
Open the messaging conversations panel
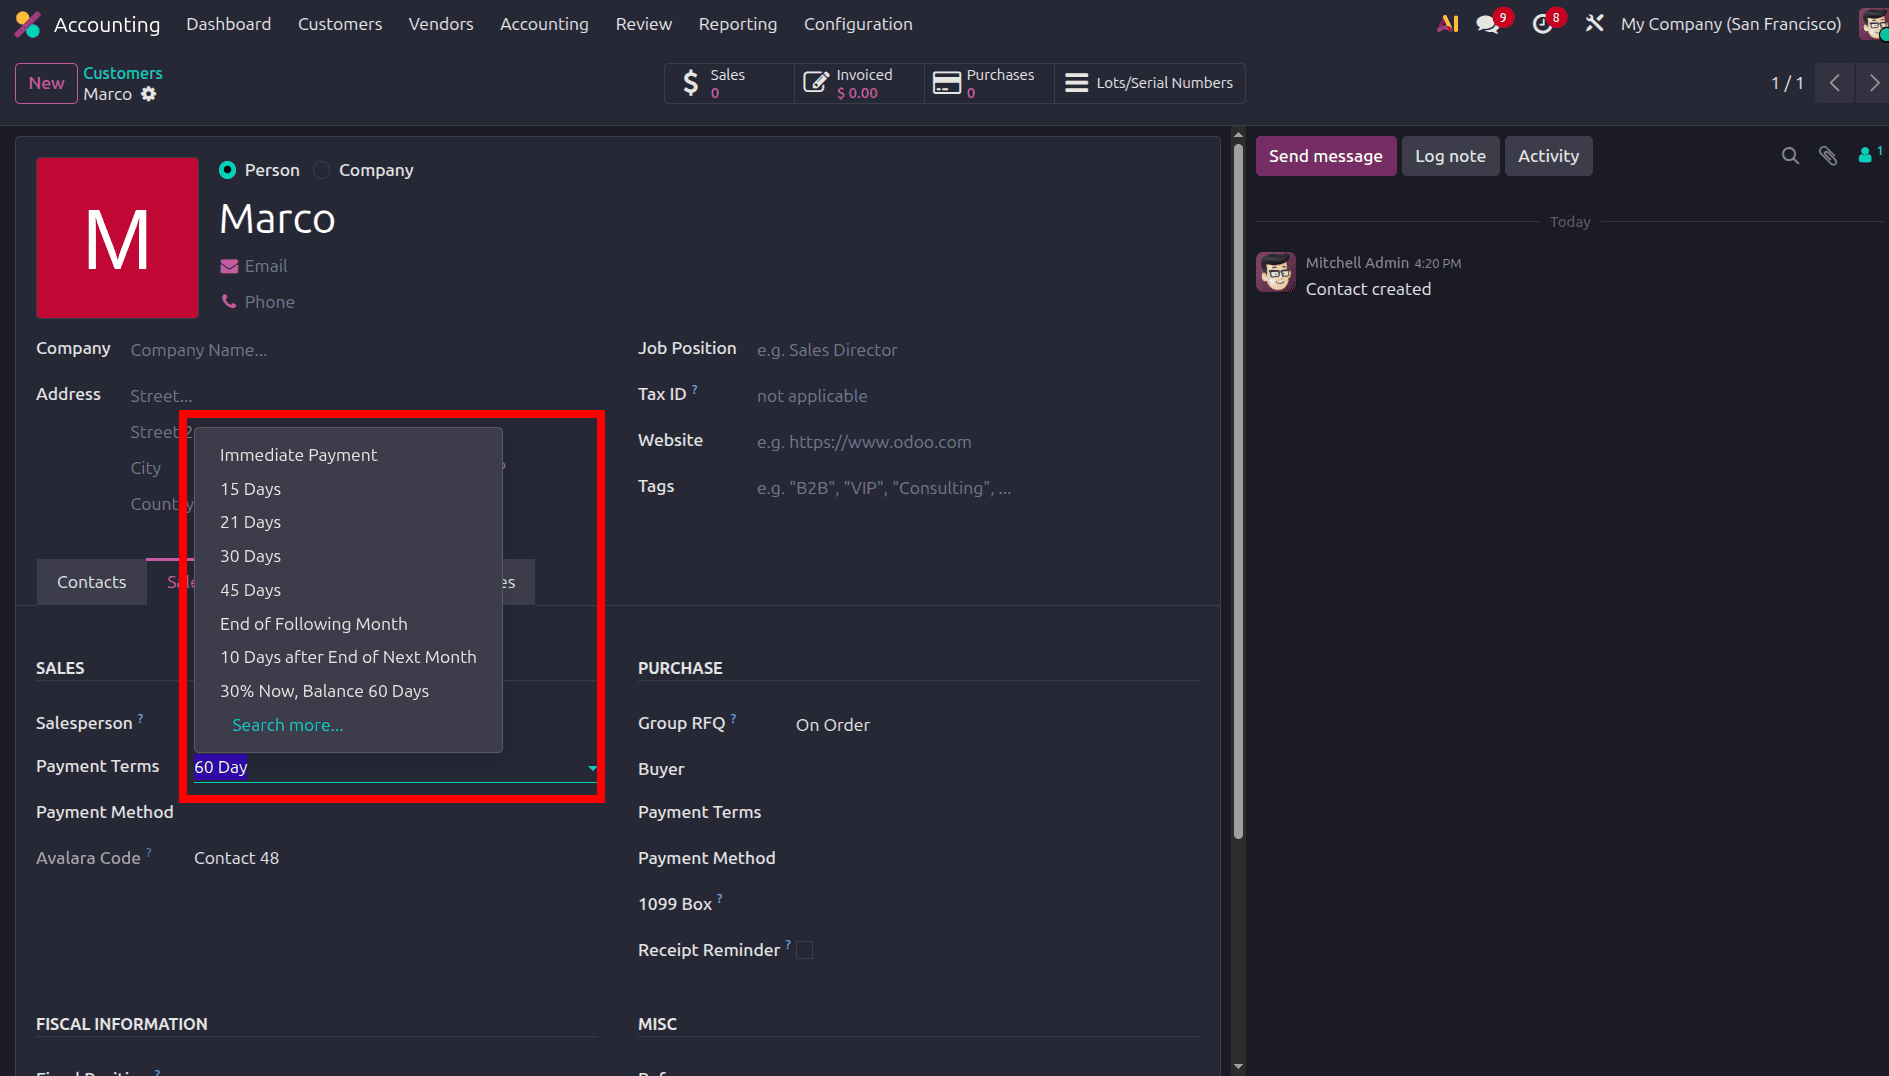[1487, 23]
